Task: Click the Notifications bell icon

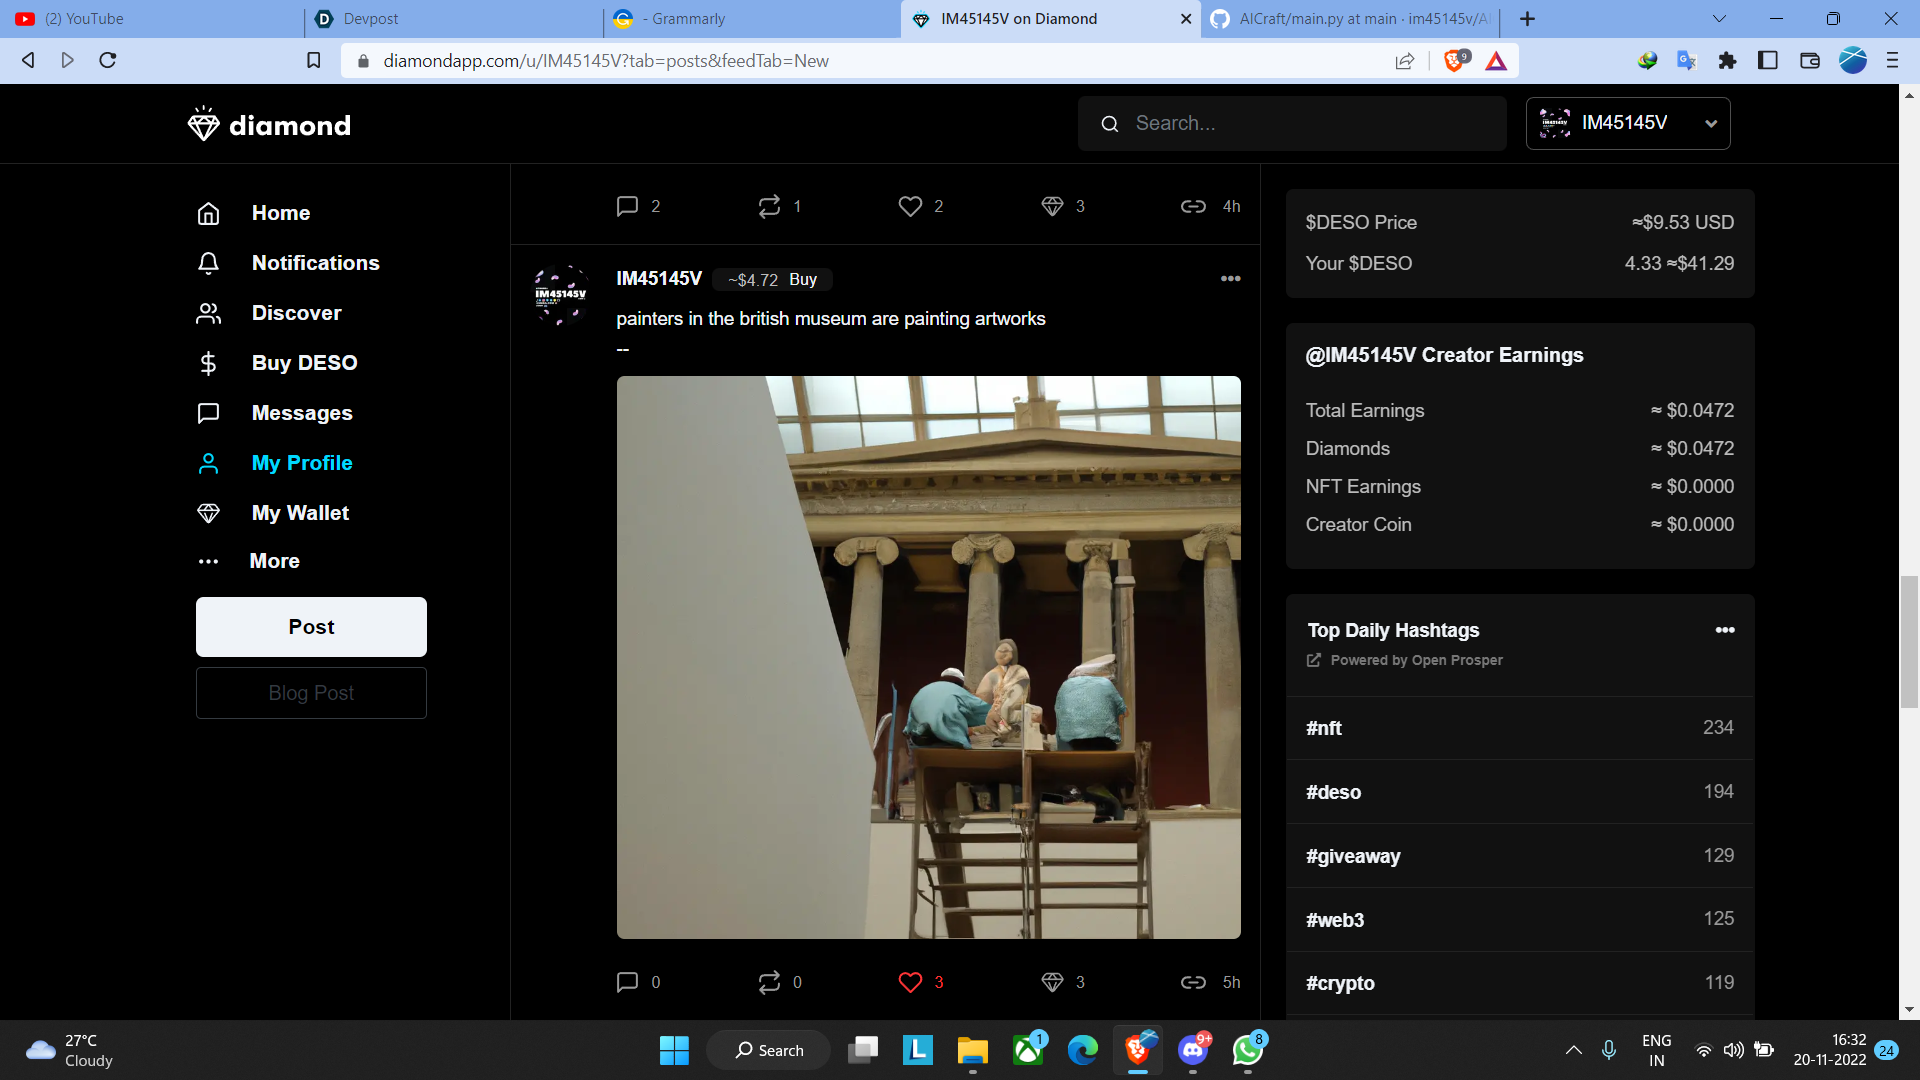Action: 208,263
